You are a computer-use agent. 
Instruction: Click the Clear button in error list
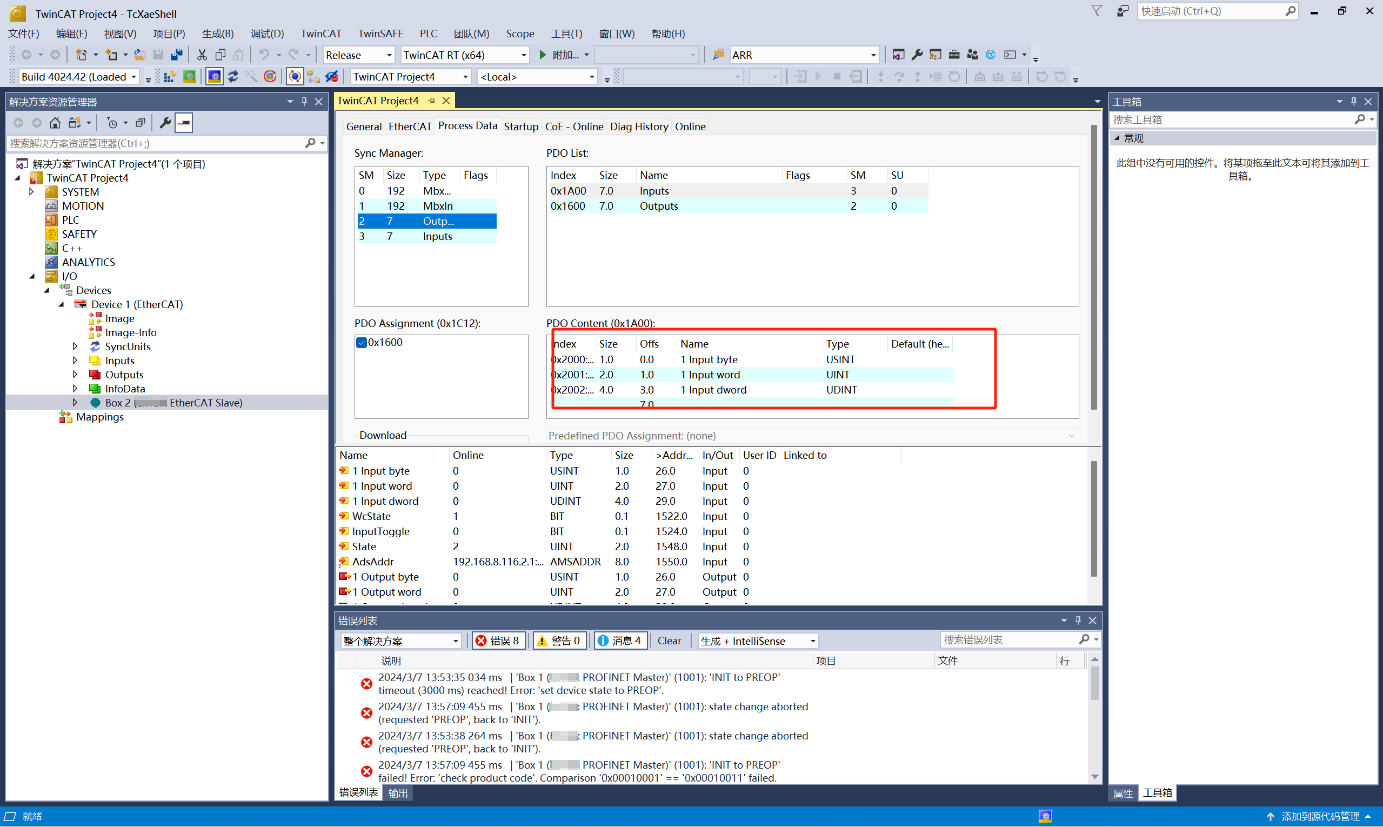click(x=669, y=640)
